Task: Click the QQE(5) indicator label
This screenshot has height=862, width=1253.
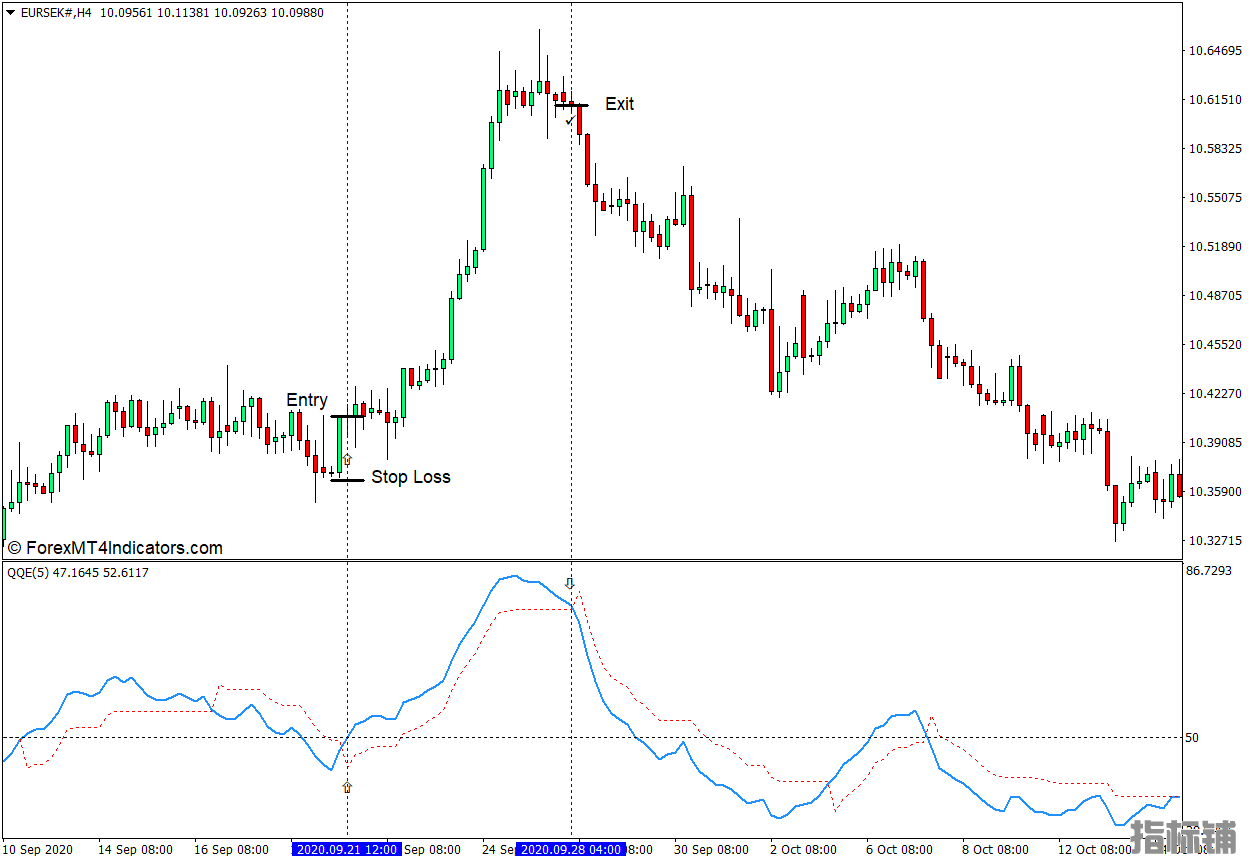Action: (78, 573)
